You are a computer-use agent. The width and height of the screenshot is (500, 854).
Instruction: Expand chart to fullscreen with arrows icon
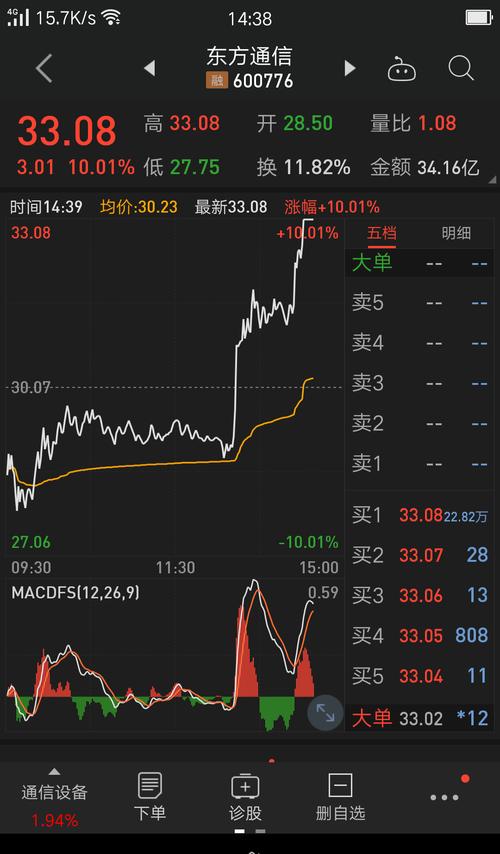pos(325,712)
